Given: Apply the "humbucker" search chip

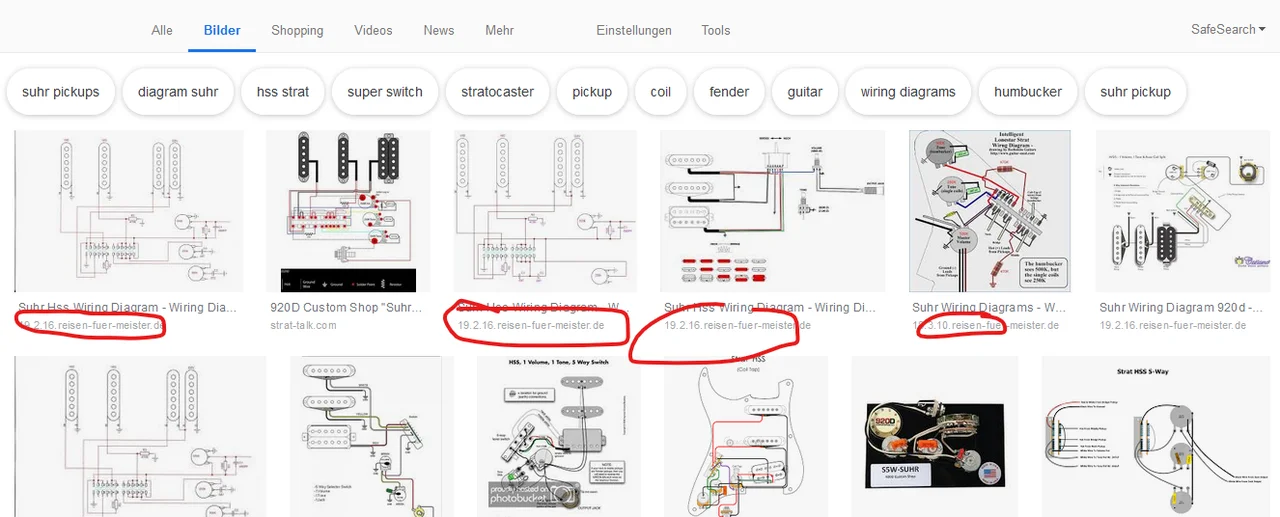Looking at the screenshot, I should pos(1028,92).
